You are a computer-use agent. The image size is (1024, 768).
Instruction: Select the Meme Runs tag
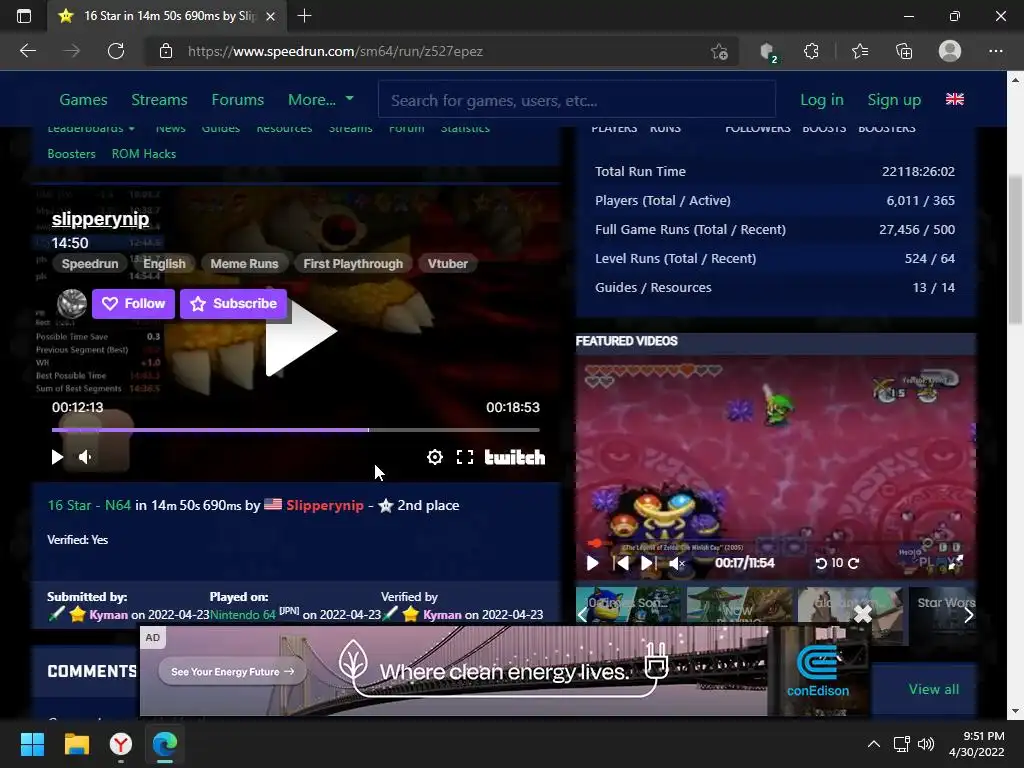click(x=244, y=264)
